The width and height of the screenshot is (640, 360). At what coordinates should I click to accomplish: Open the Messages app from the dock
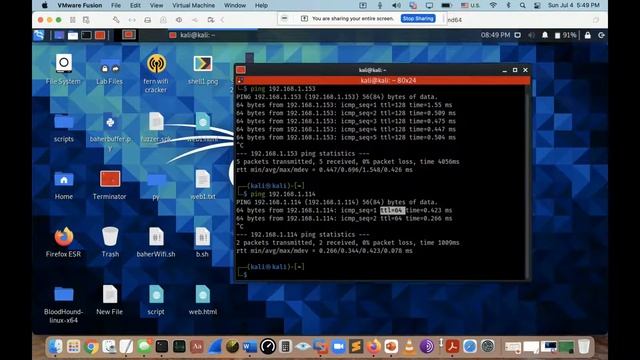click(144, 347)
